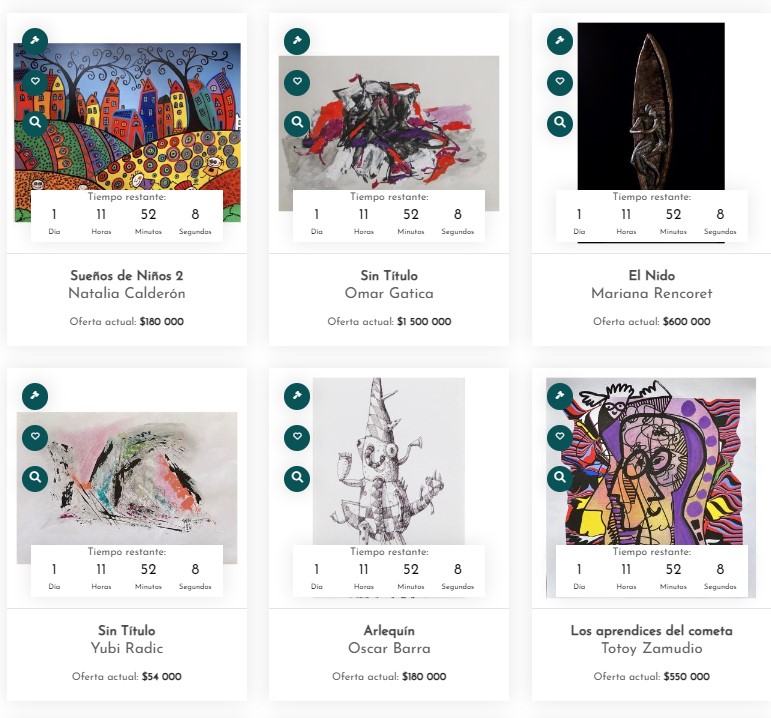Click the Arlequín drawing thumbnail
Screen dimensions: 771x718
pos(389,460)
